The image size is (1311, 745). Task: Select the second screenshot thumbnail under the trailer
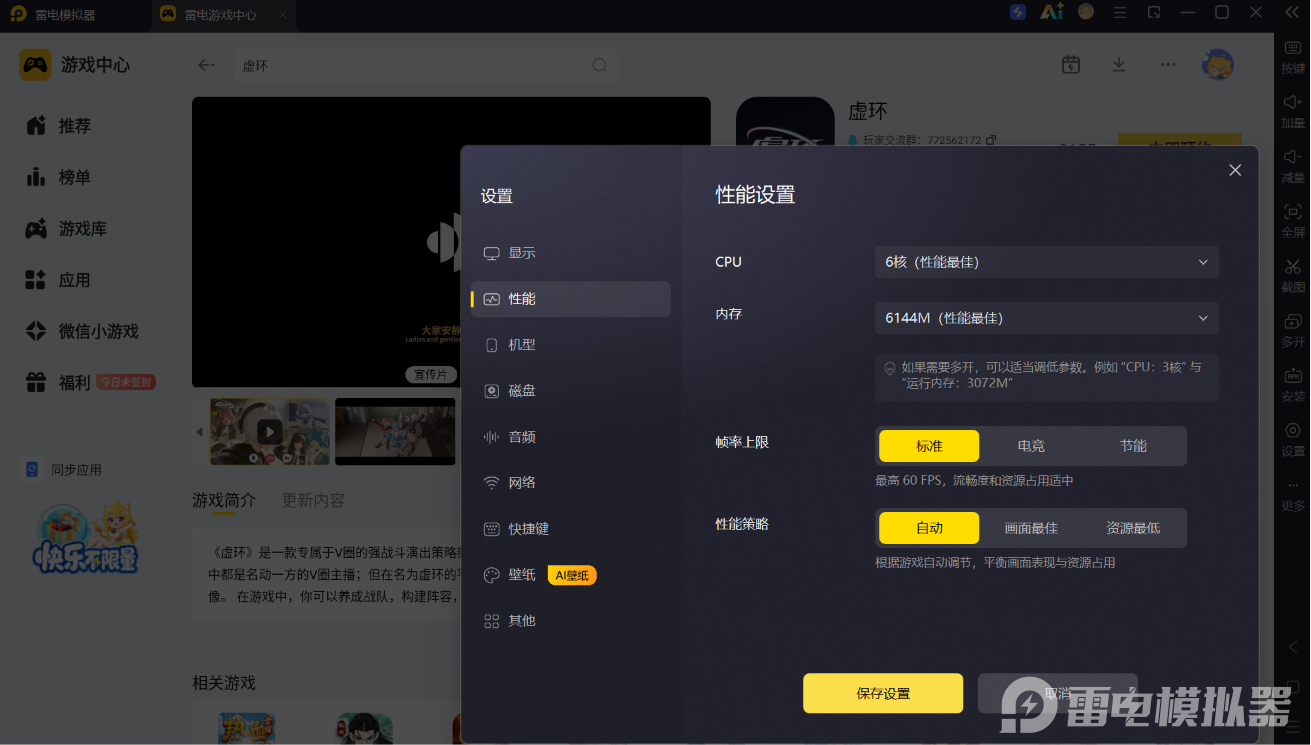(395, 432)
